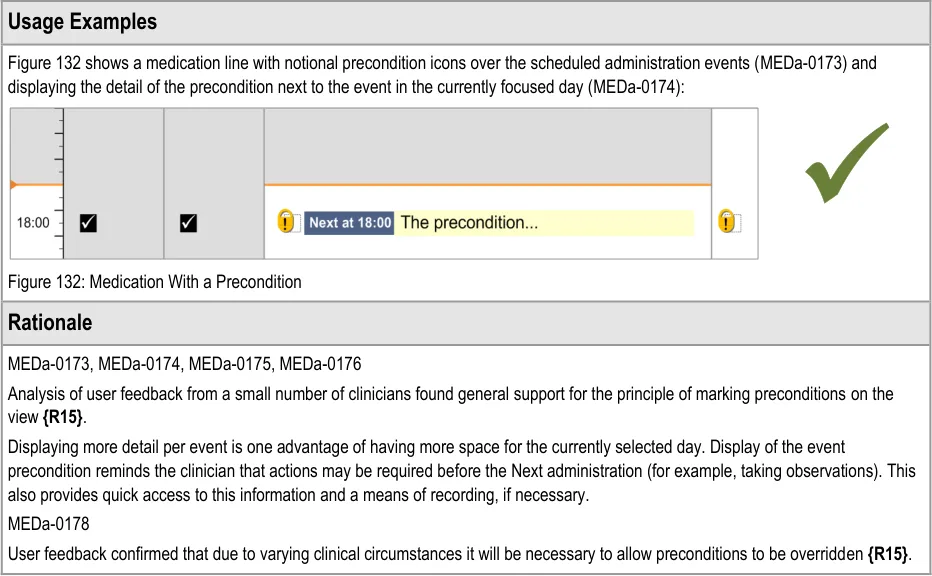Toggle the first checked box beside 18:00
This screenshot has width=932, height=576.
[x=88, y=223]
